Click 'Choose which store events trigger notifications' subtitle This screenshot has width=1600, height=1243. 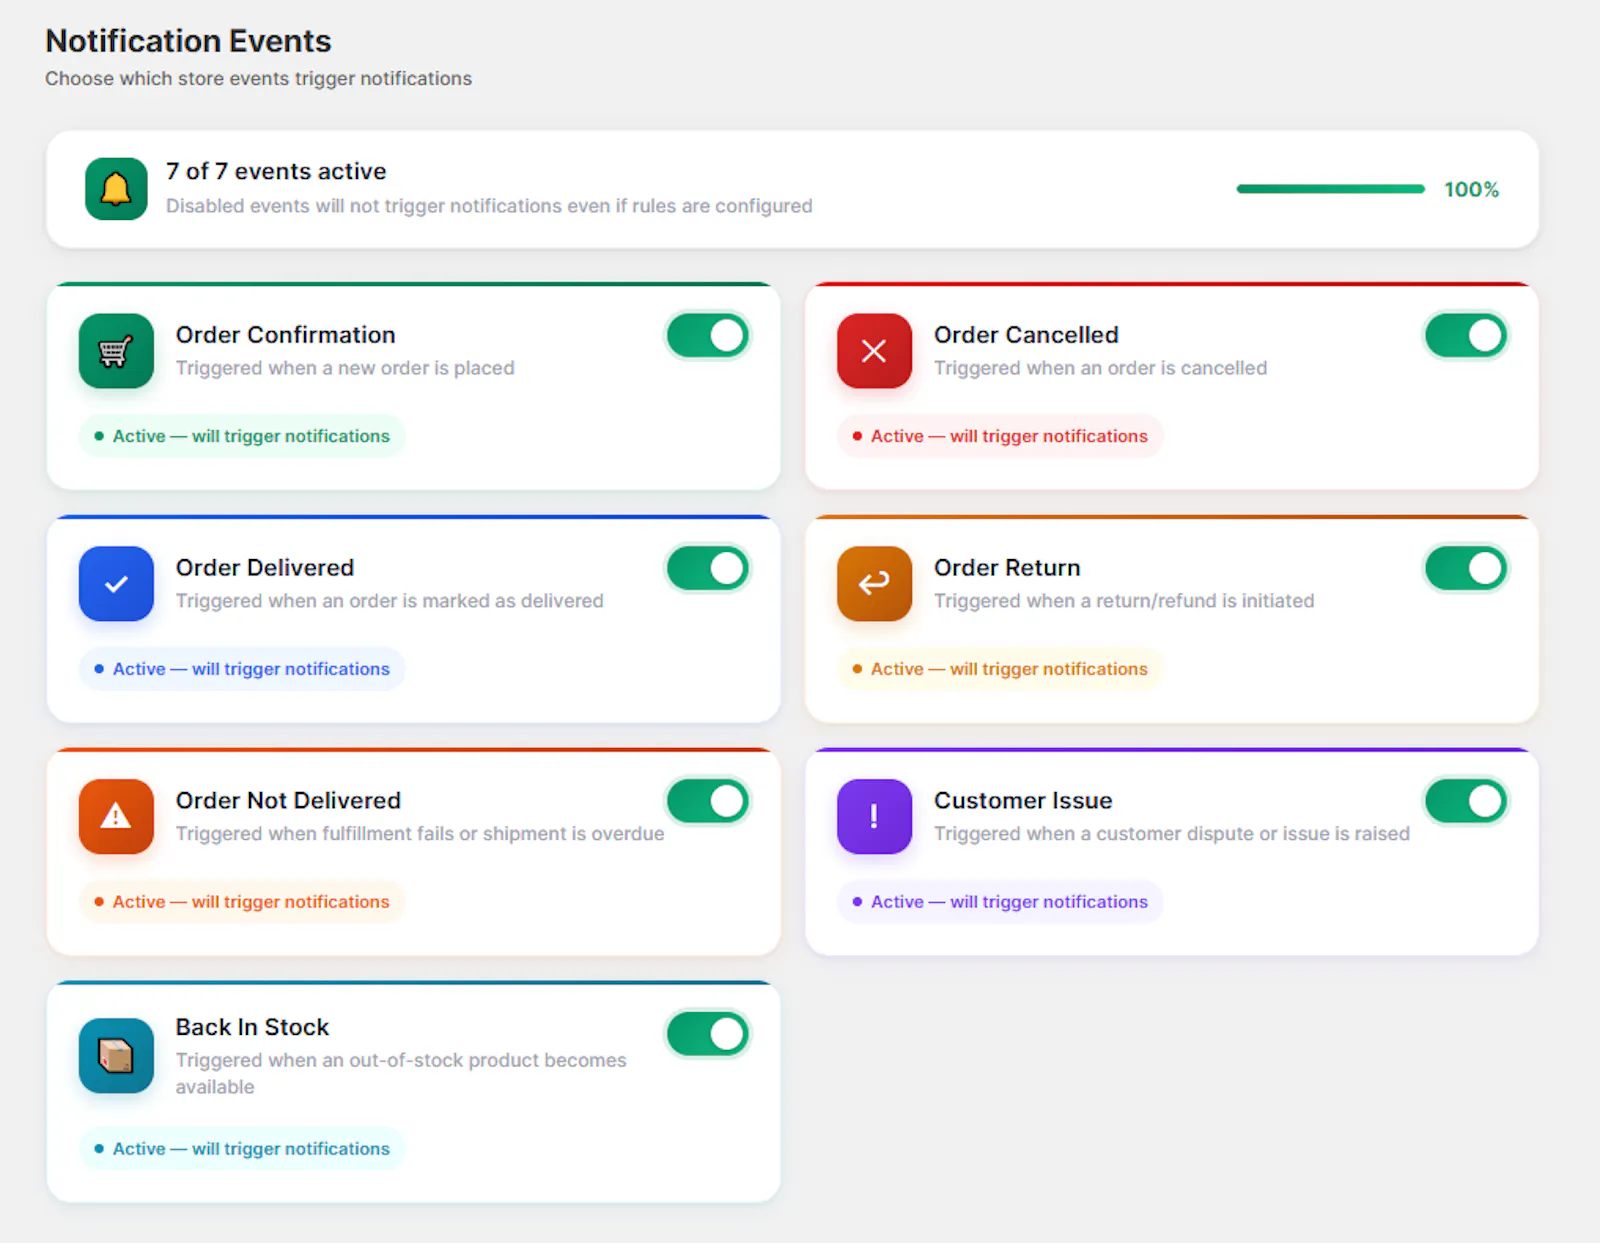pyautogui.click(x=258, y=78)
